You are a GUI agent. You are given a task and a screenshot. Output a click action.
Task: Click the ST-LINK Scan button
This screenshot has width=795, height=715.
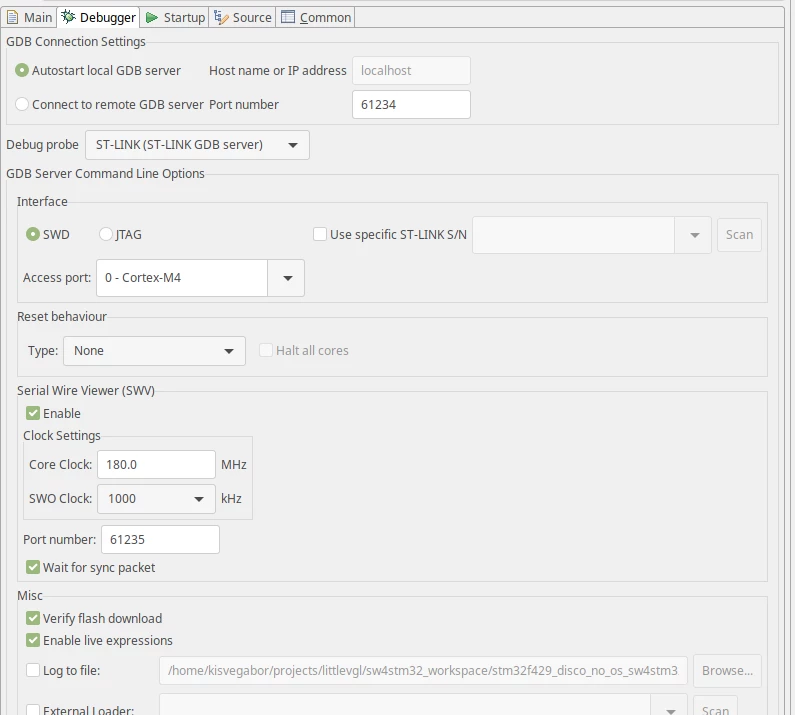point(739,235)
